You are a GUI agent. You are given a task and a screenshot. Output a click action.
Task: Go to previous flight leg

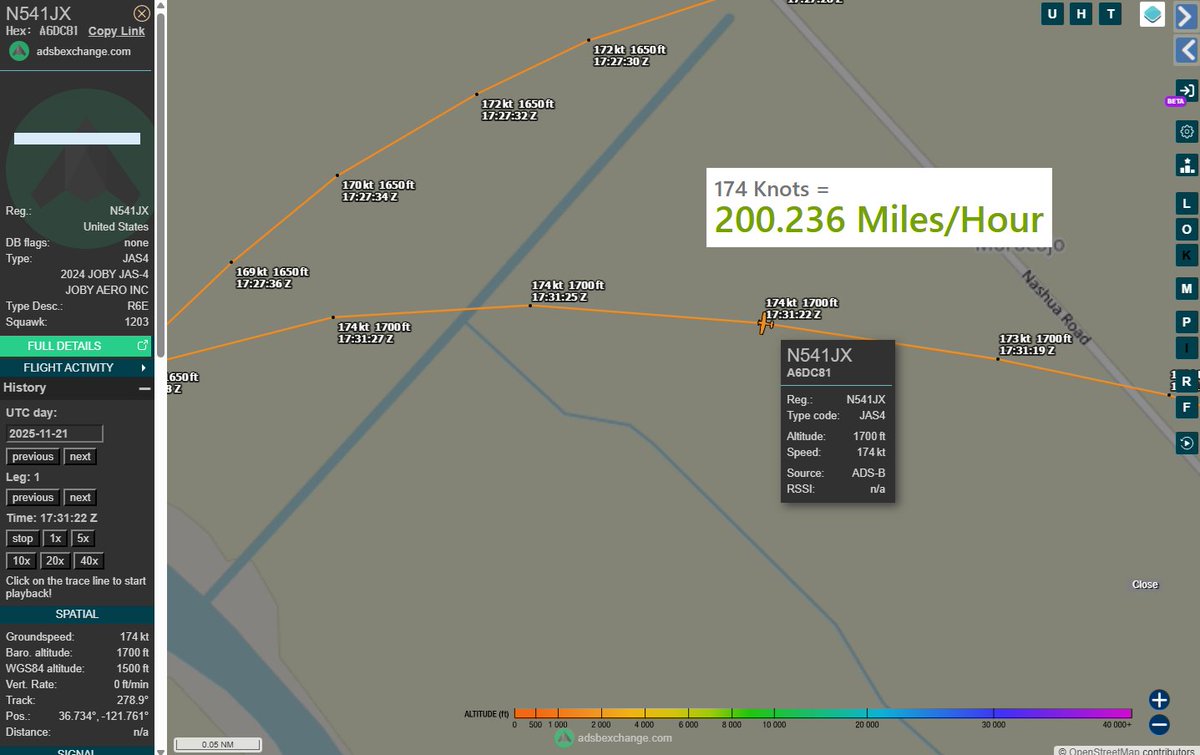[33, 498]
